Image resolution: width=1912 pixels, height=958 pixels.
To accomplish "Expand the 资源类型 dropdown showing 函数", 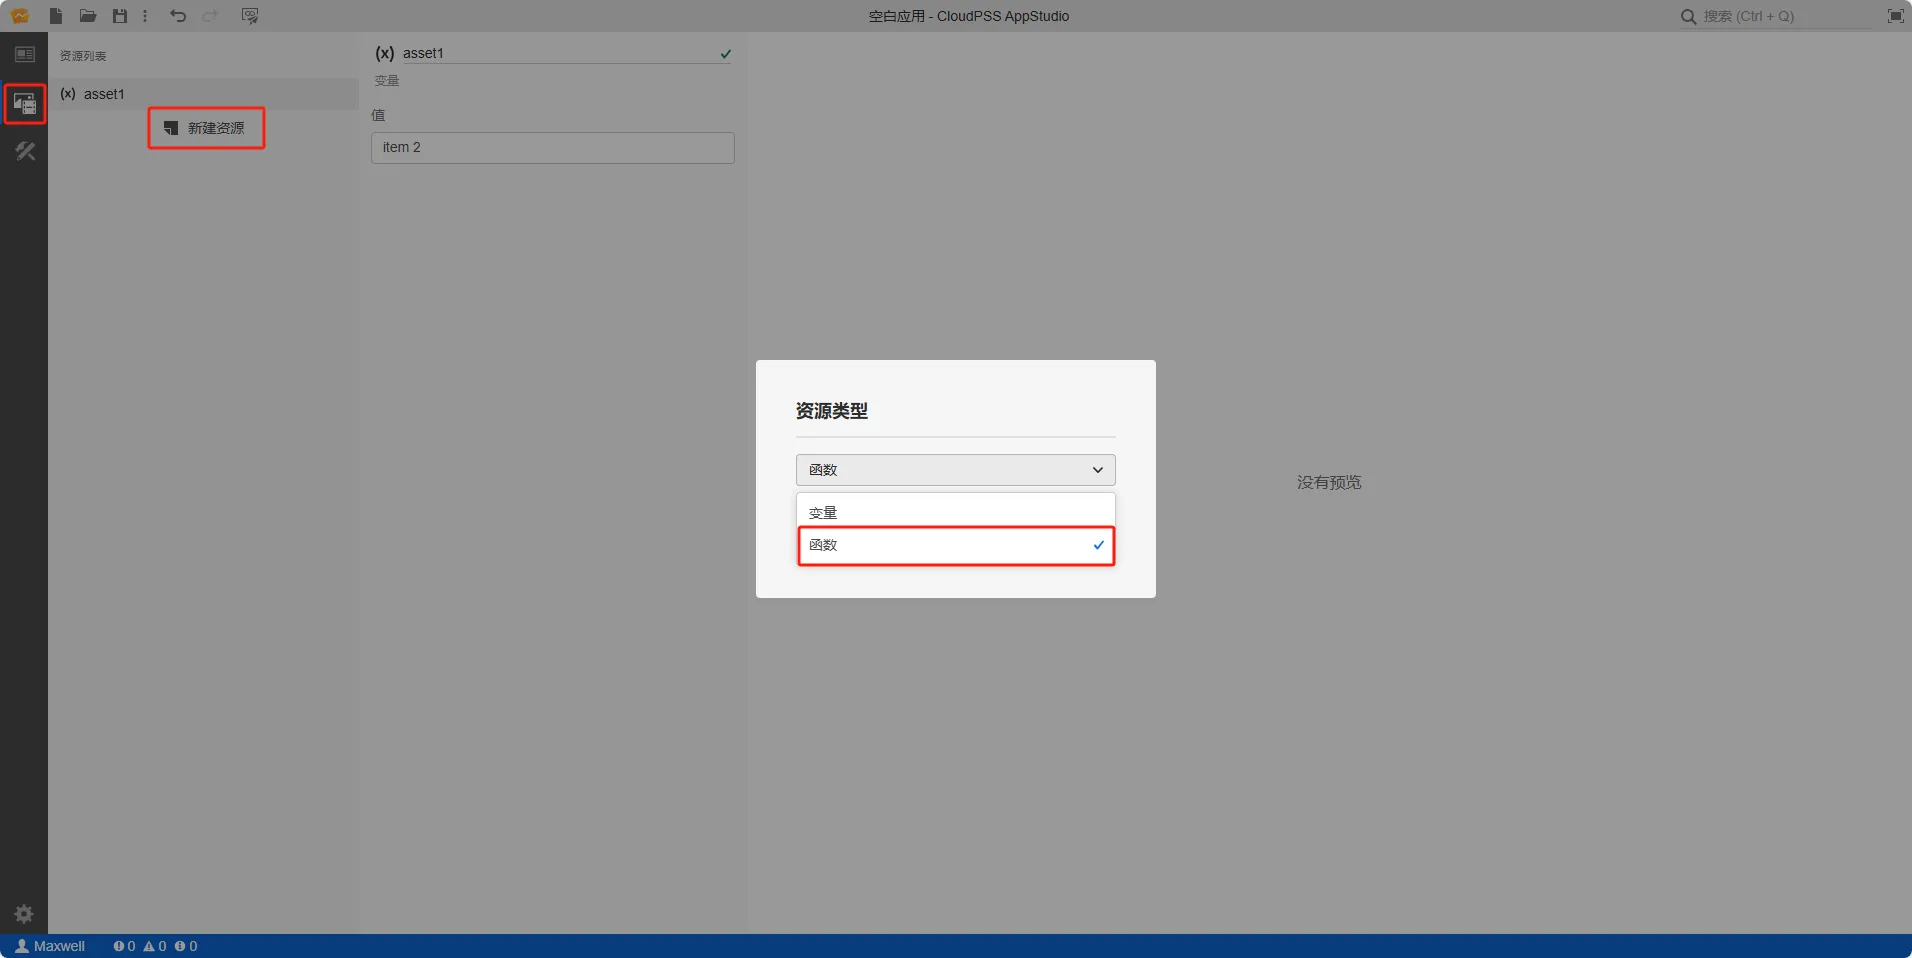I will coord(956,470).
